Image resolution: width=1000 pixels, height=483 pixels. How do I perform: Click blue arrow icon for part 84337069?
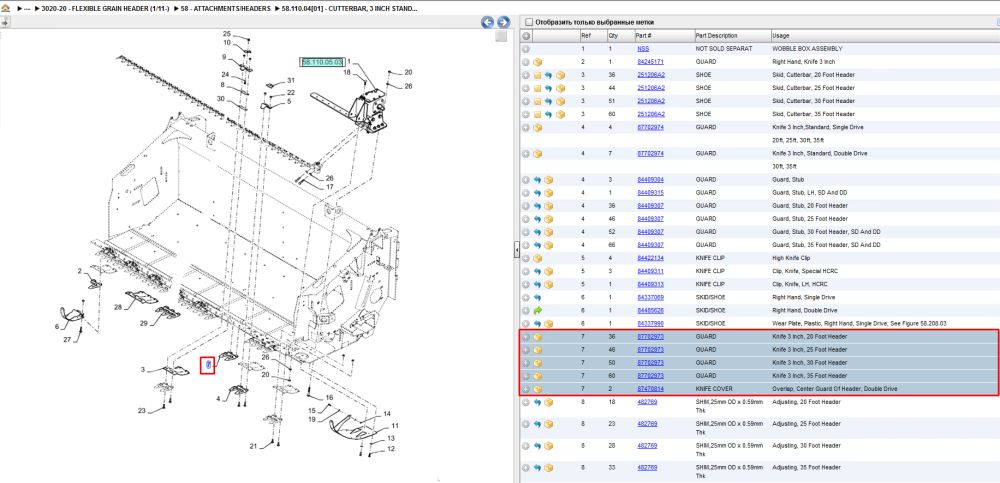(x=538, y=297)
